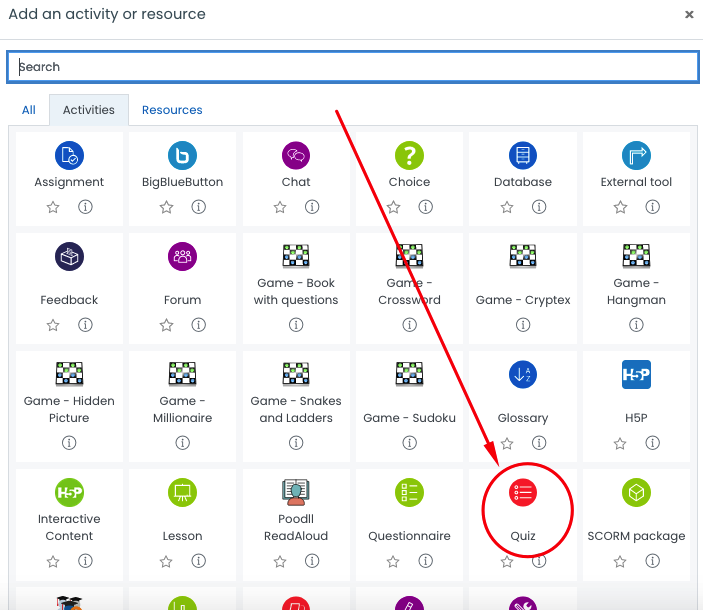Pick the Game - Hangman icon

pyautogui.click(x=636, y=256)
